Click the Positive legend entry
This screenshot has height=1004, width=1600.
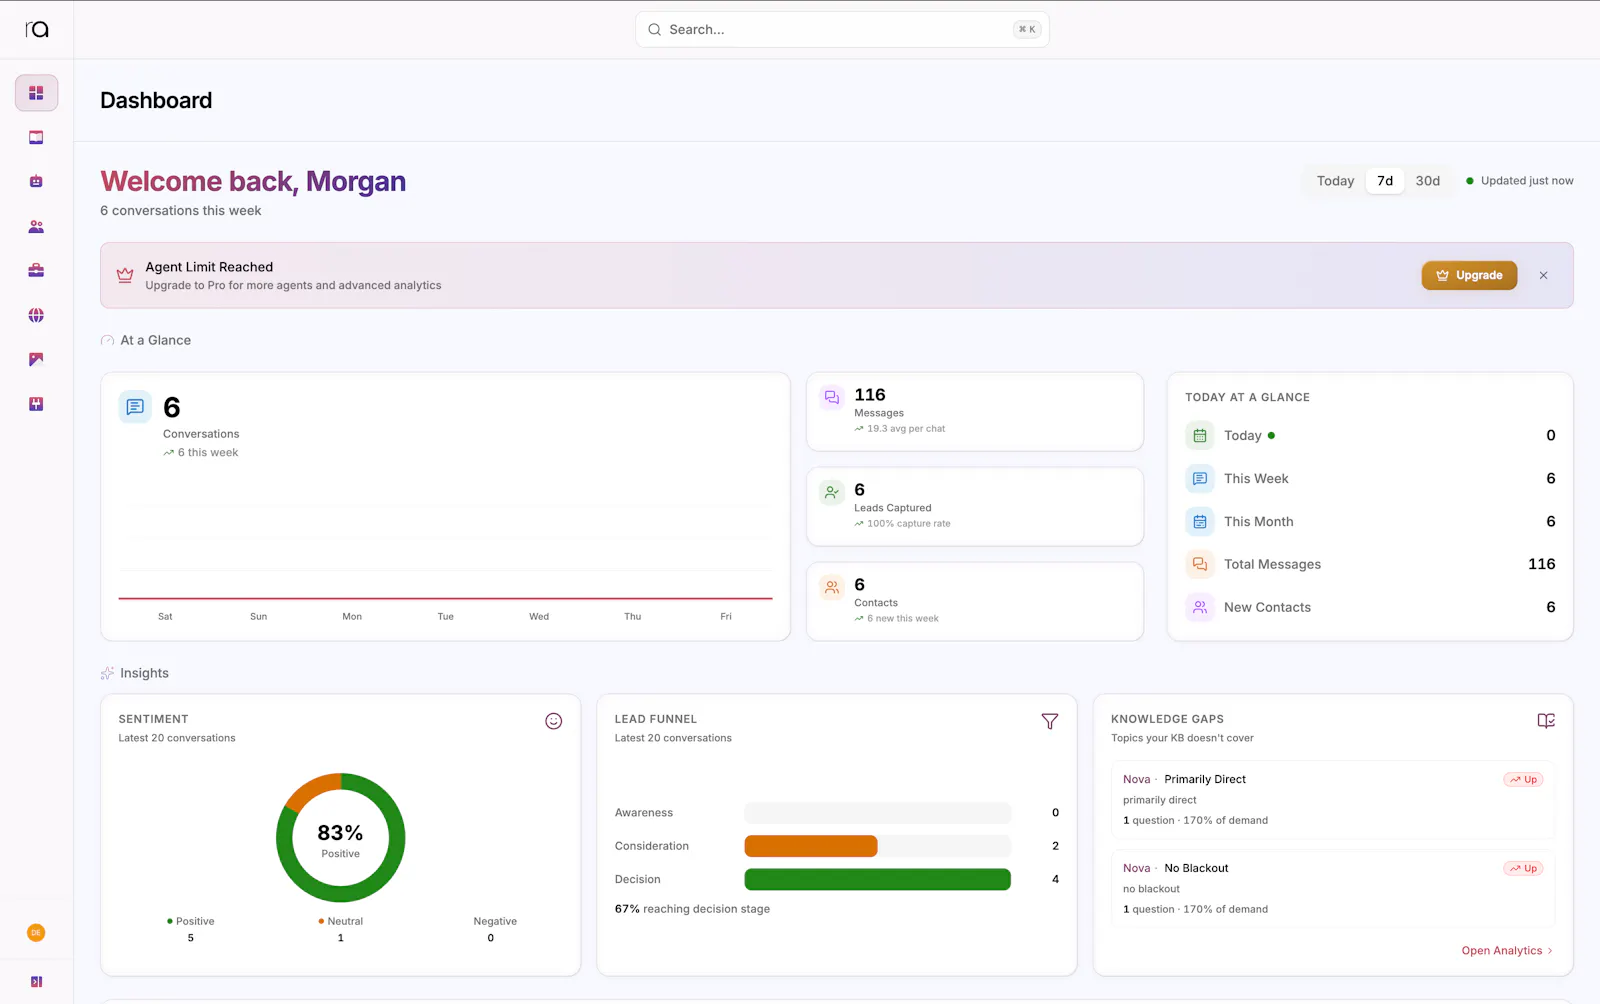[x=191, y=929]
